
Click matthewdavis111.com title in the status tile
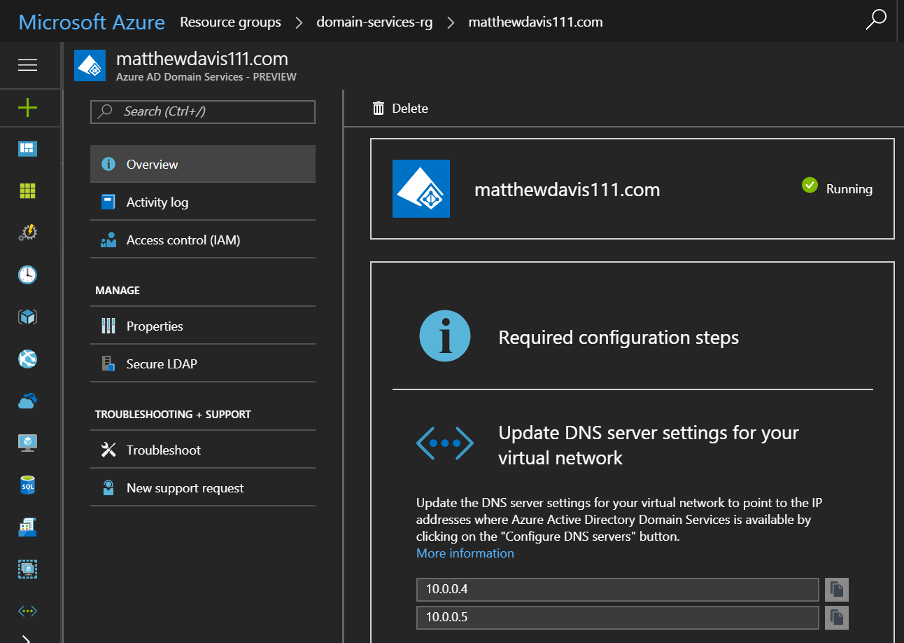click(x=567, y=190)
